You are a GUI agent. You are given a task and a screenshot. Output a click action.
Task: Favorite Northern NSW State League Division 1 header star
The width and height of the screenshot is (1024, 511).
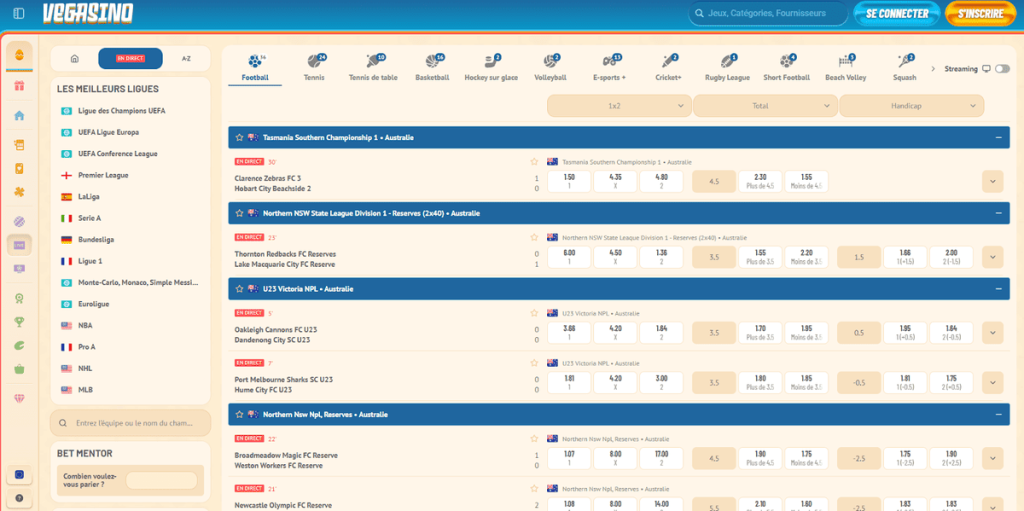click(240, 213)
